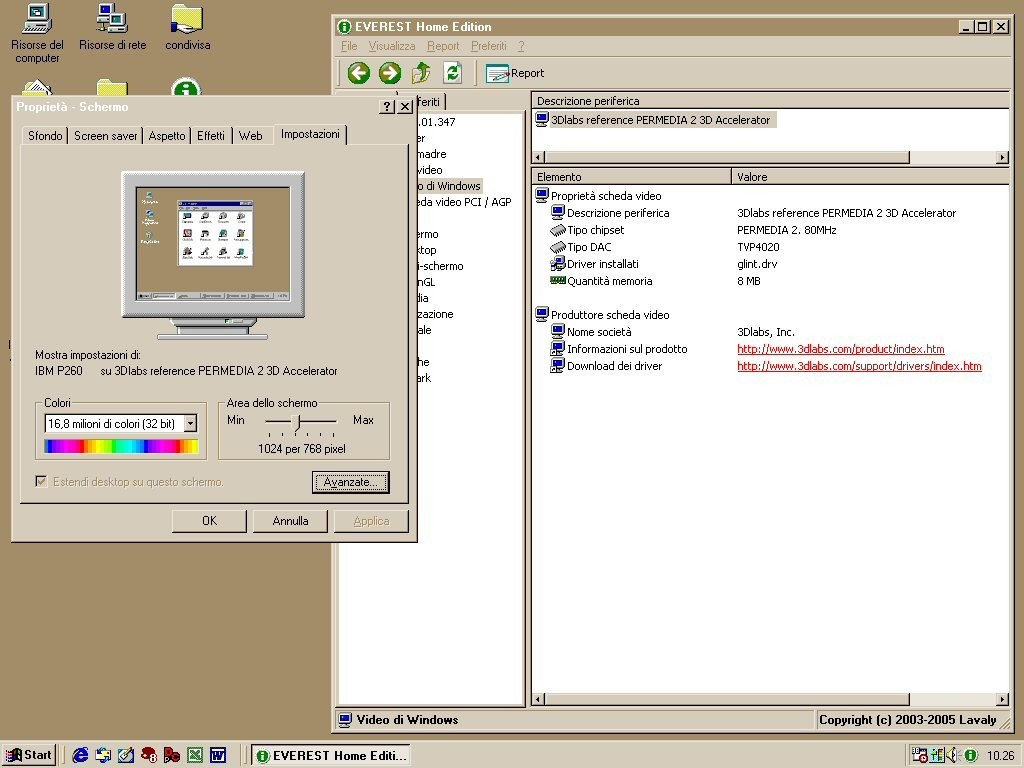The width and height of the screenshot is (1024, 768).
Task: Click the Start button
Action: pyautogui.click(x=29, y=755)
